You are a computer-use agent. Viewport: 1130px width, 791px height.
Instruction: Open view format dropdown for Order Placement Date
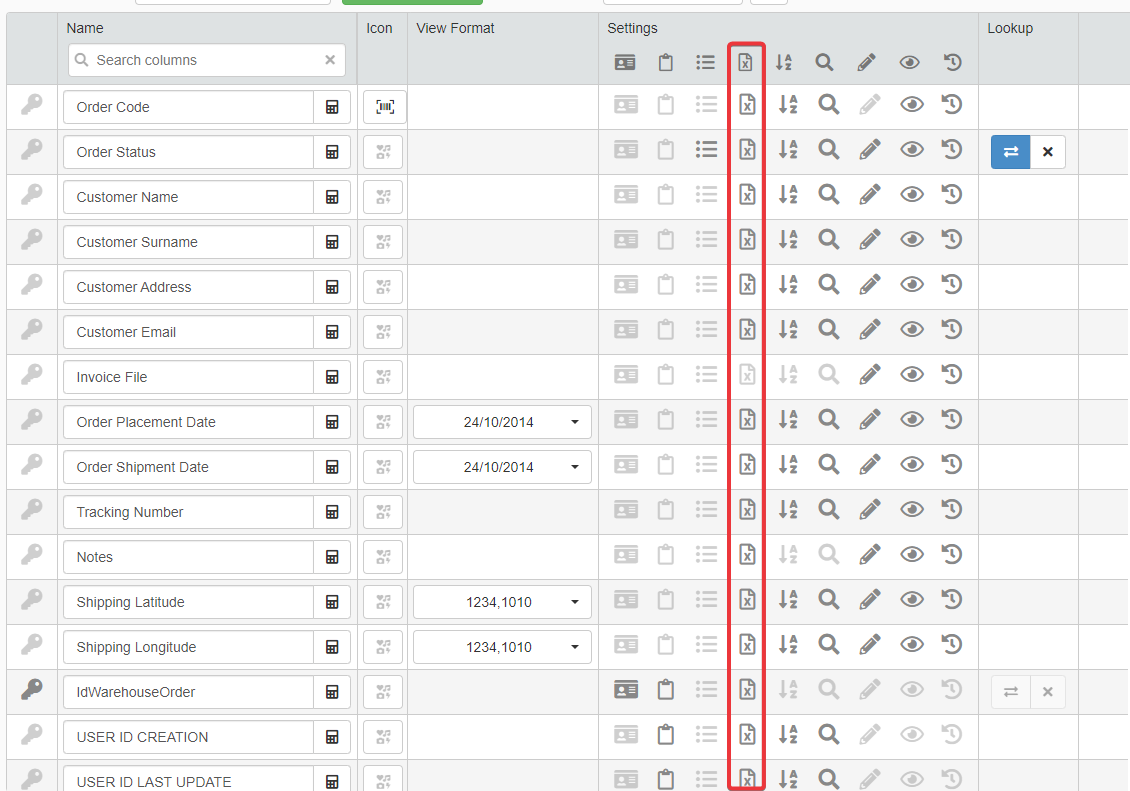click(x=574, y=422)
